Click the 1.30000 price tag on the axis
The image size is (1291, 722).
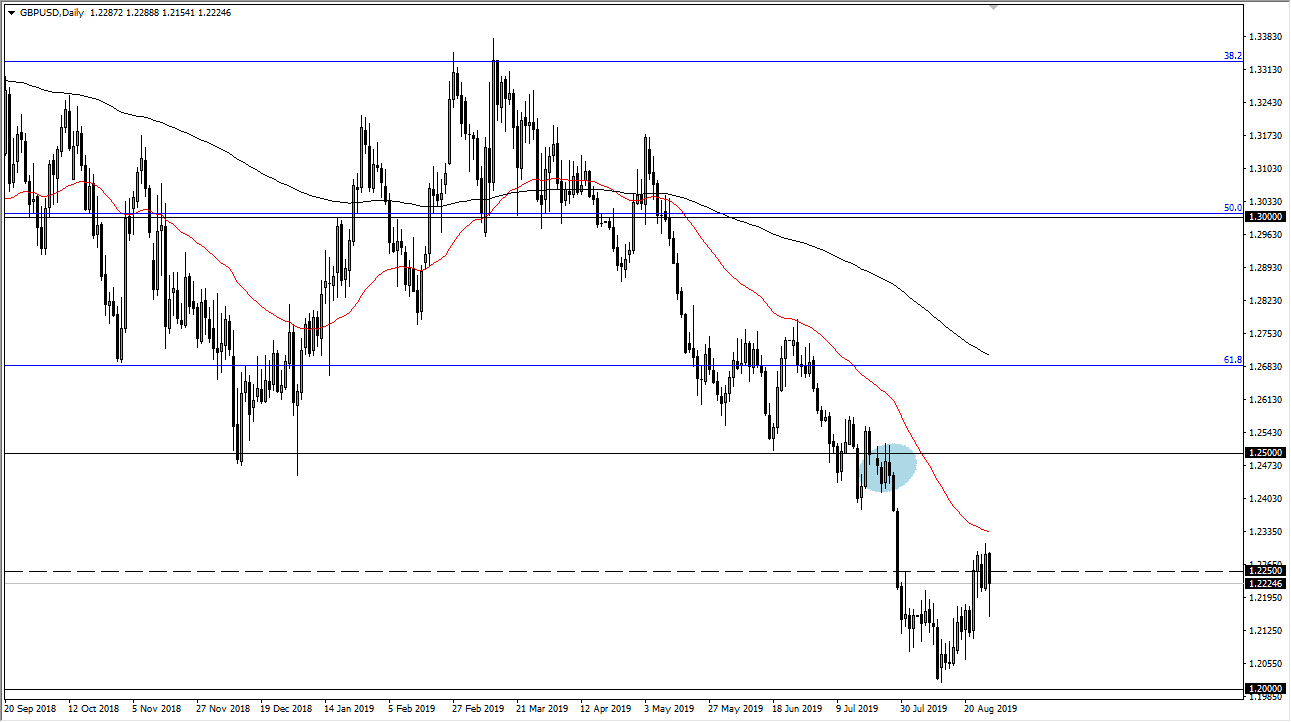1264,216
